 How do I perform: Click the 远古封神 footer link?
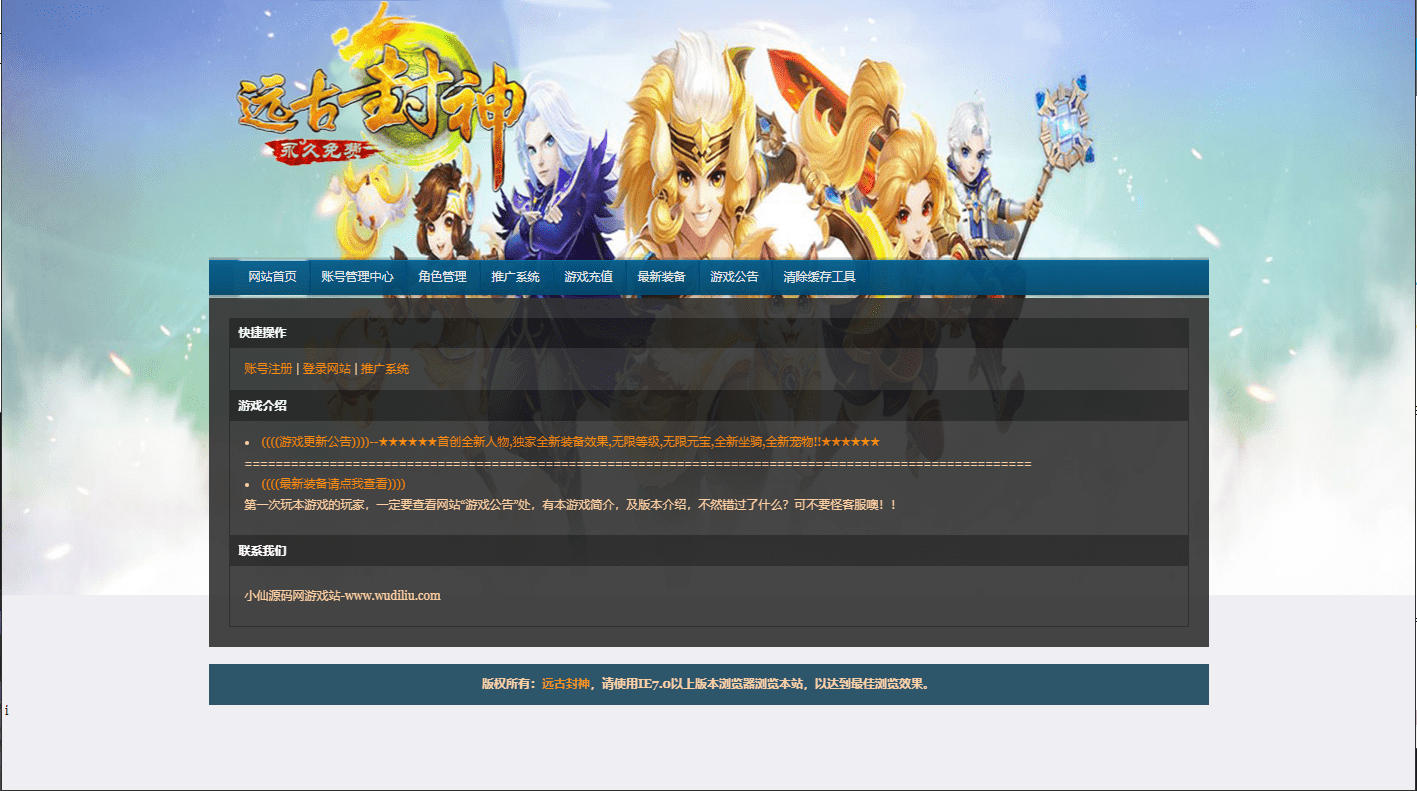click(x=566, y=685)
